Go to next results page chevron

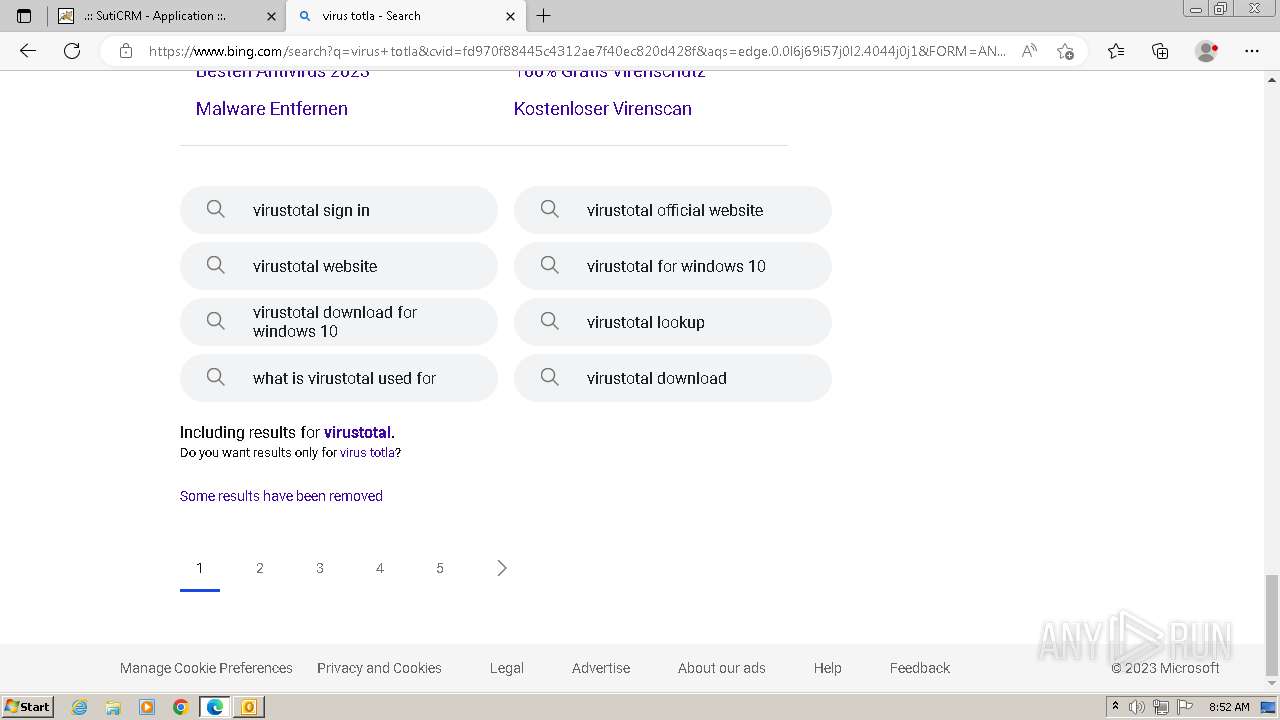[x=502, y=568]
